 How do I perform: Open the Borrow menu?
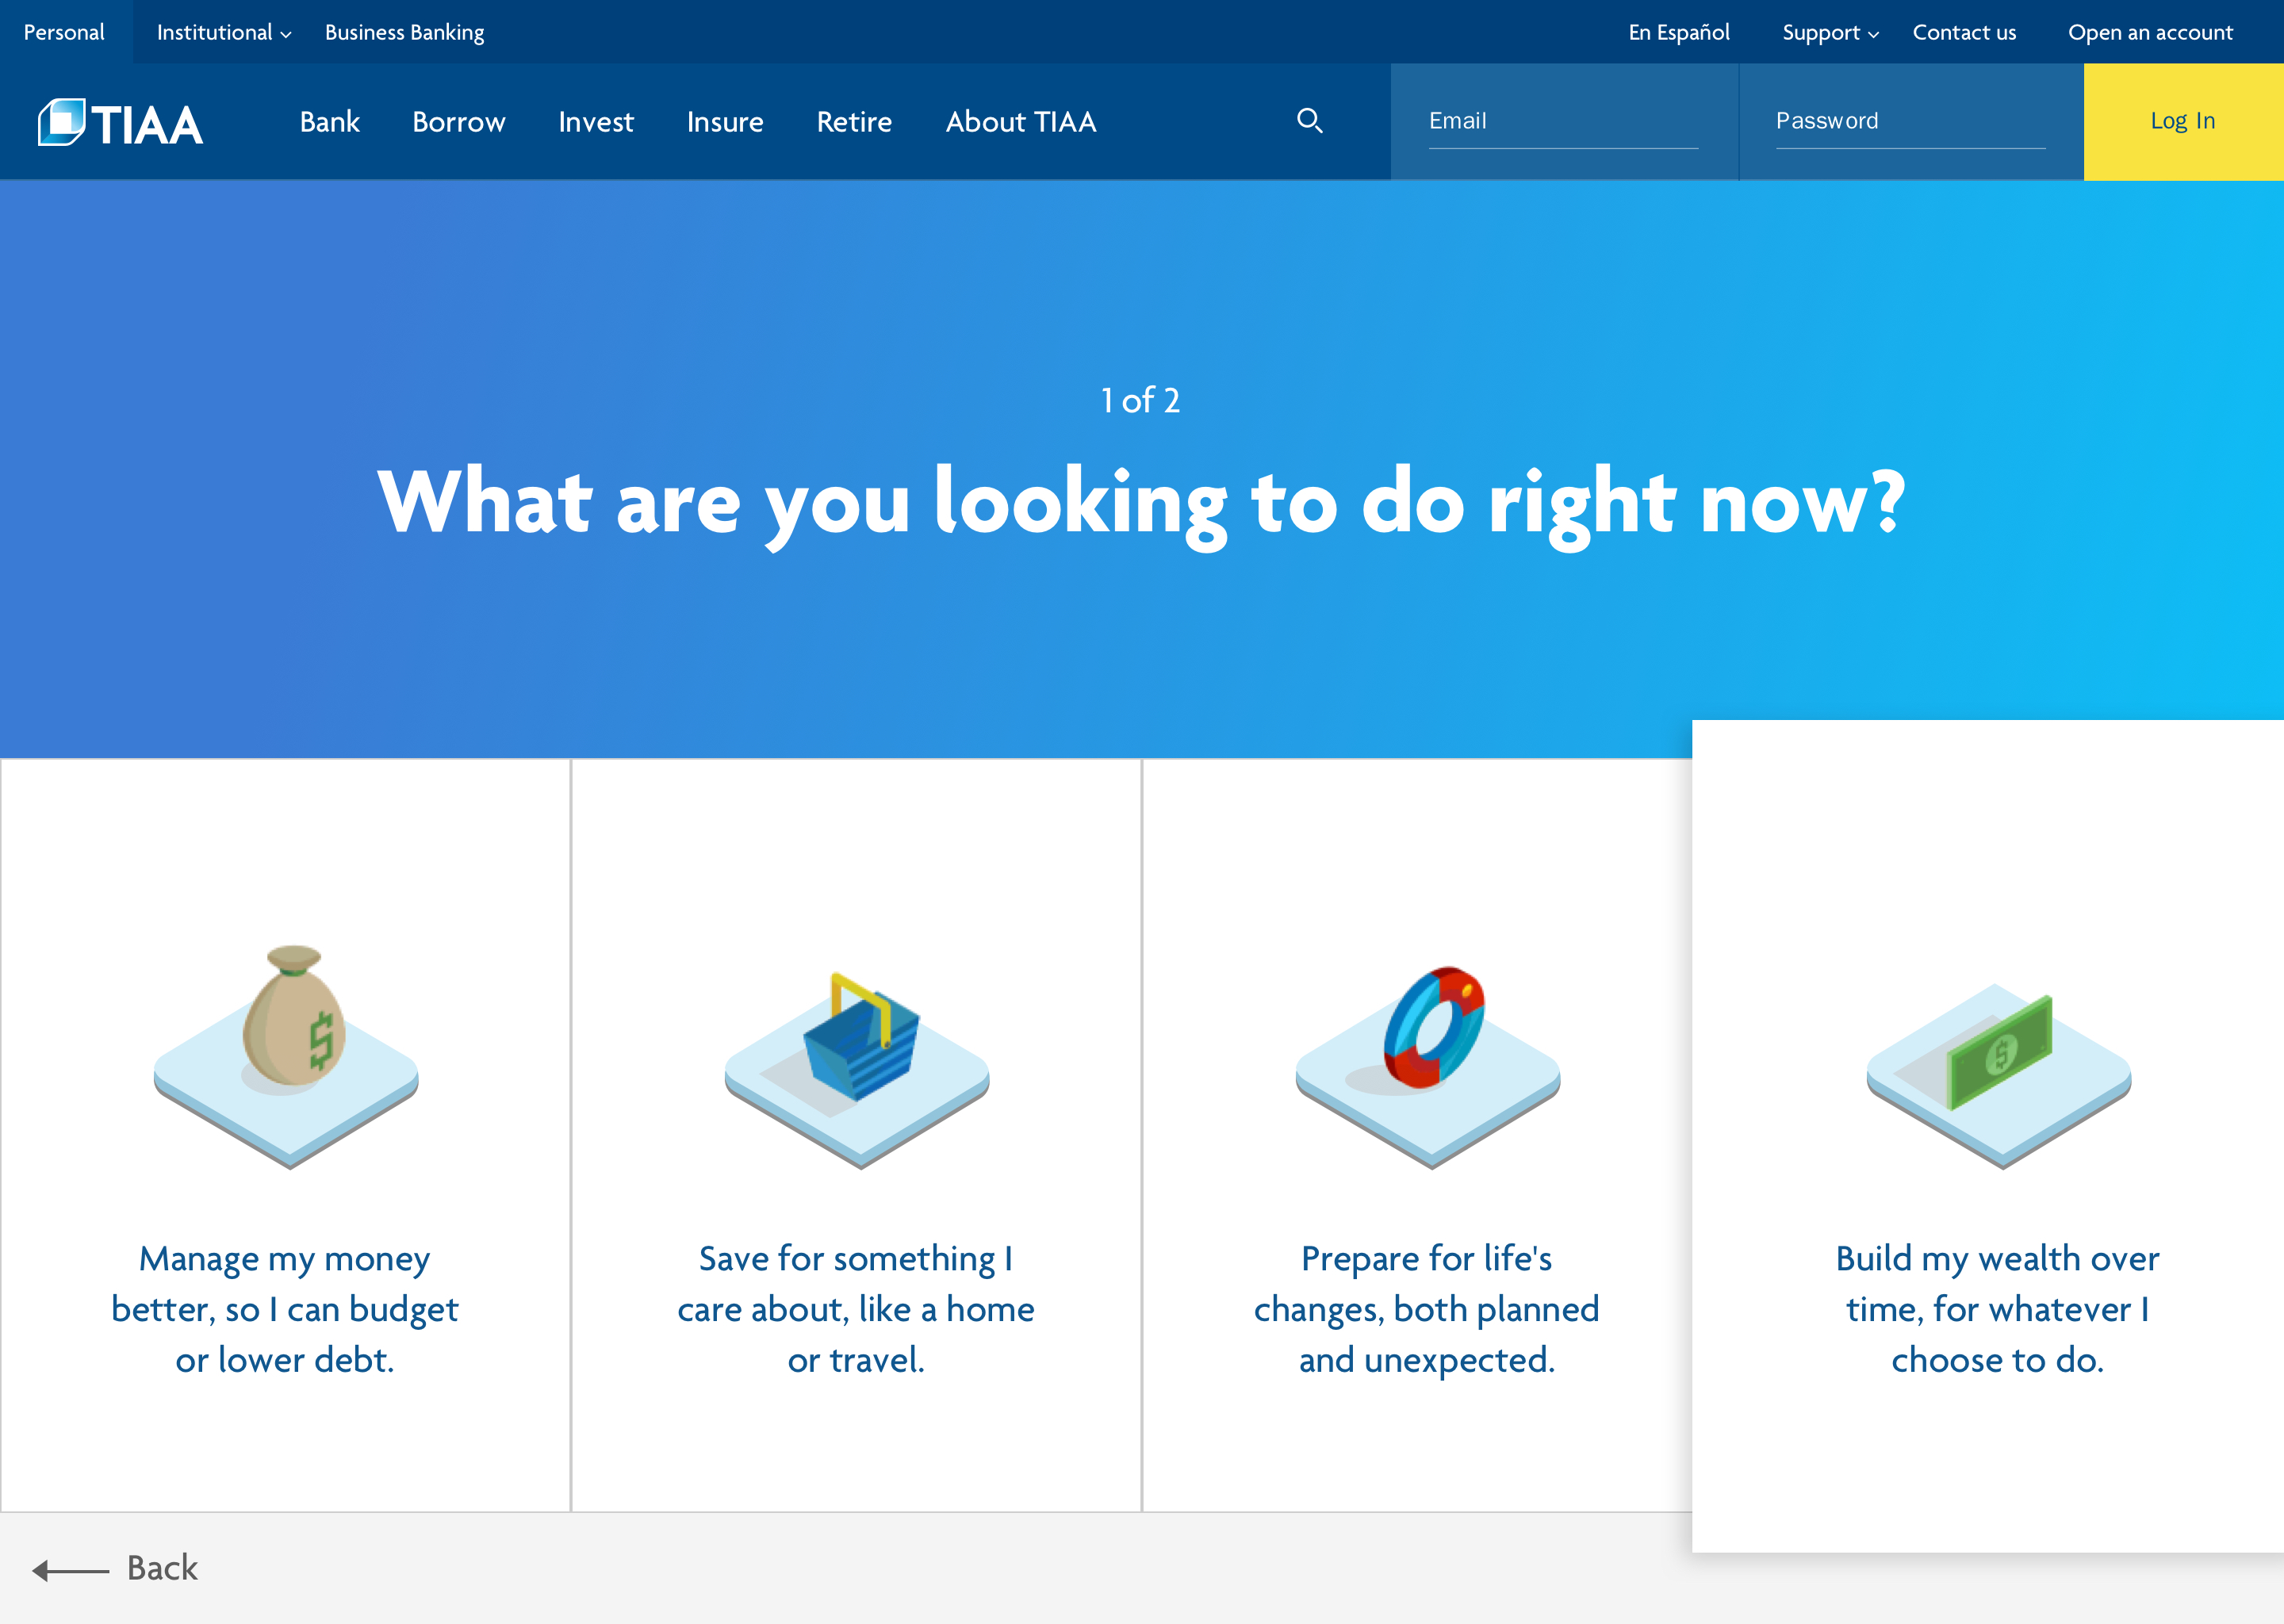(x=459, y=122)
